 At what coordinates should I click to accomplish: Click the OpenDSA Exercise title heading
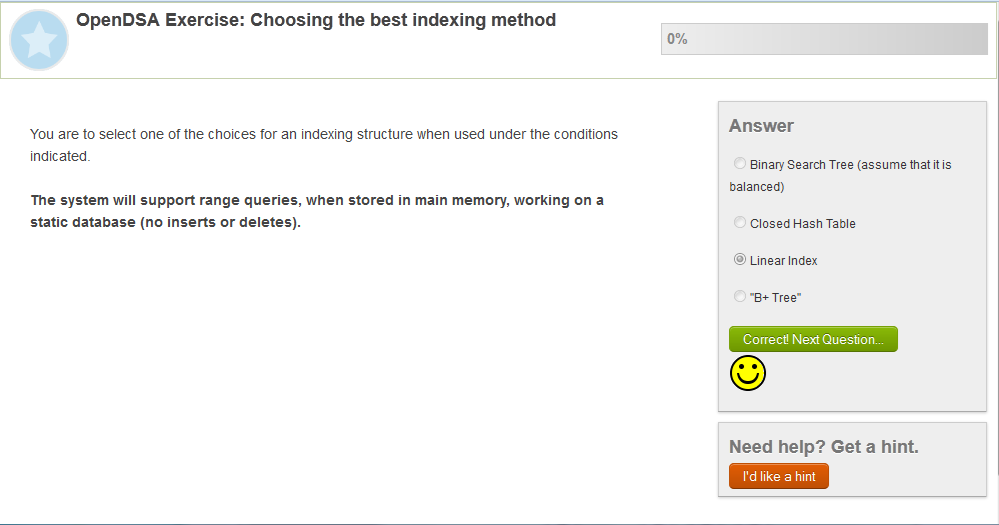316,20
